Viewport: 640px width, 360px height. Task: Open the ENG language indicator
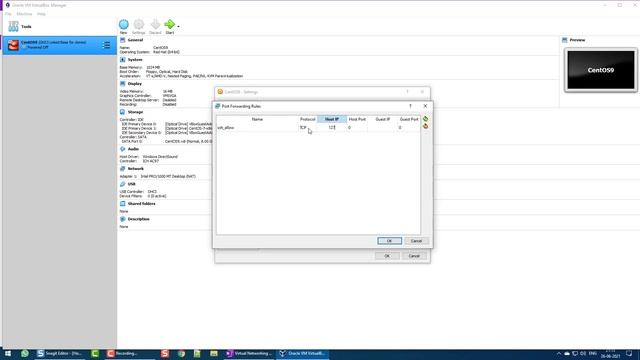point(593,353)
